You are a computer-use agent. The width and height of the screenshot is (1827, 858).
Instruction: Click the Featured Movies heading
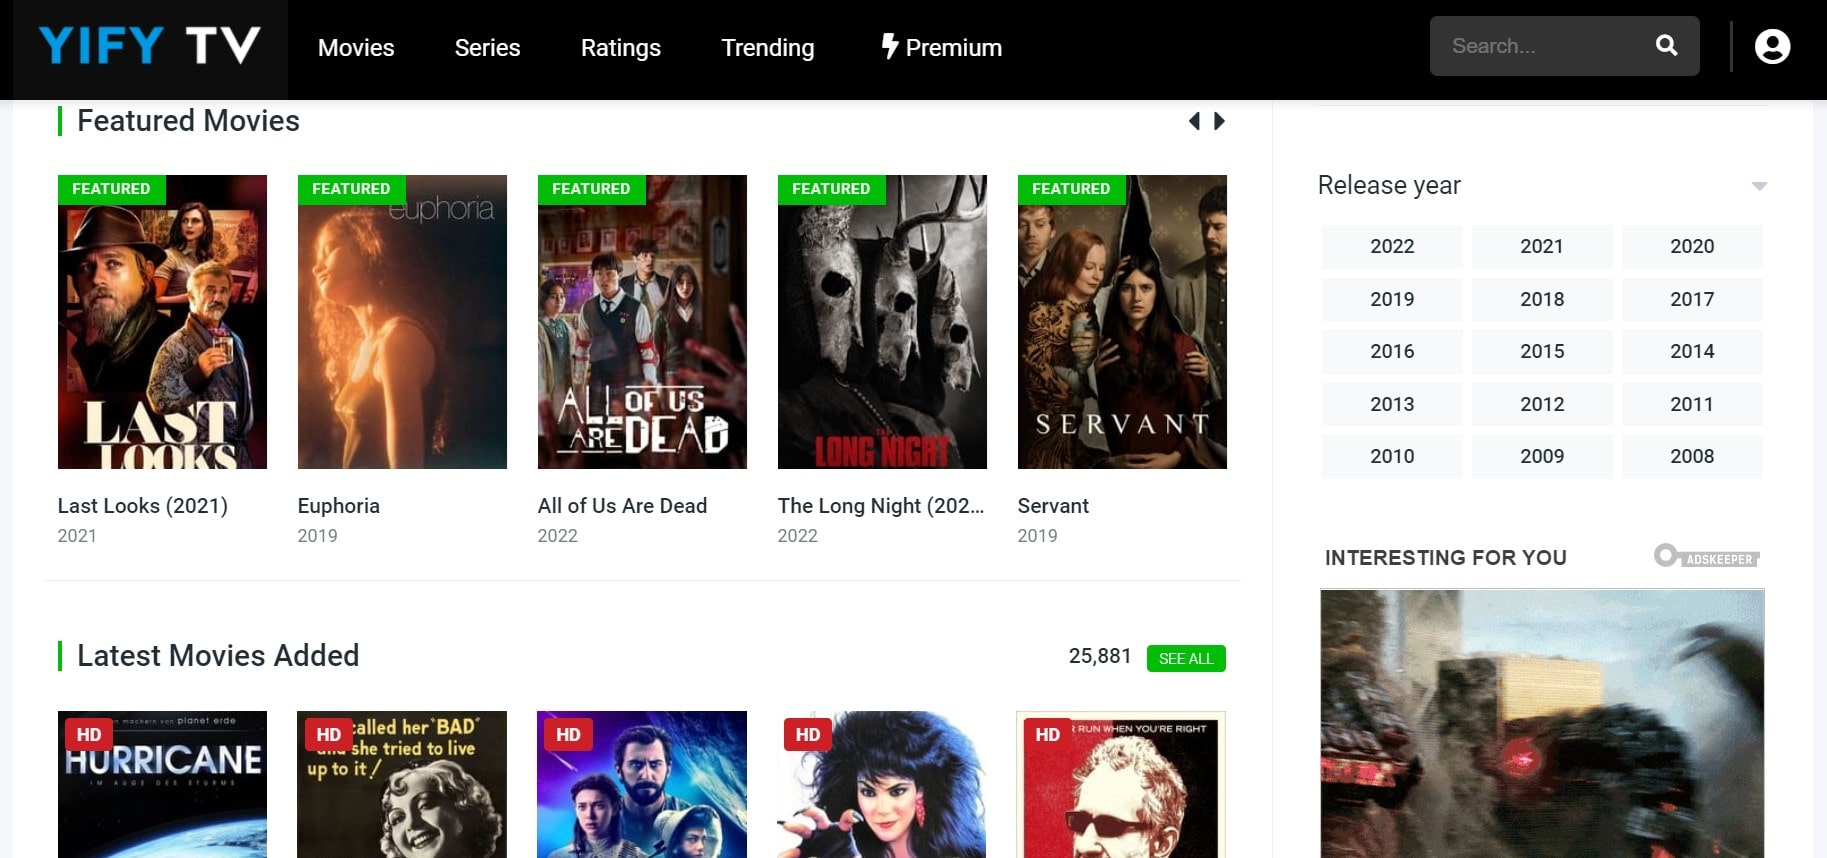pyautogui.click(x=188, y=121)
